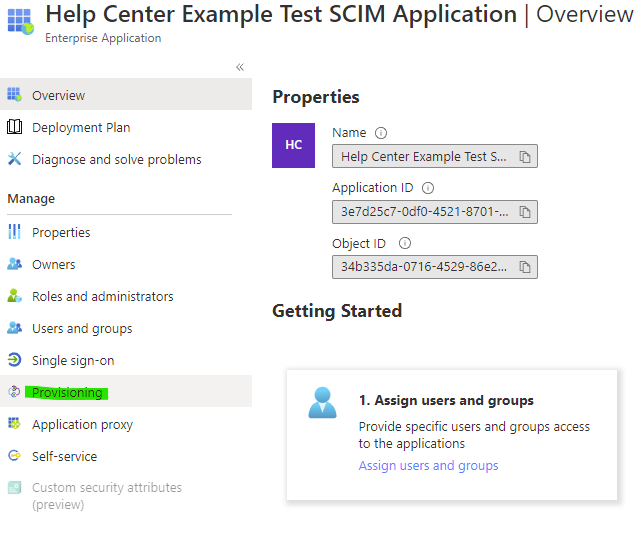Click the Provisioning sync icon
Viewport: 643px width, 538px height.
14,392
